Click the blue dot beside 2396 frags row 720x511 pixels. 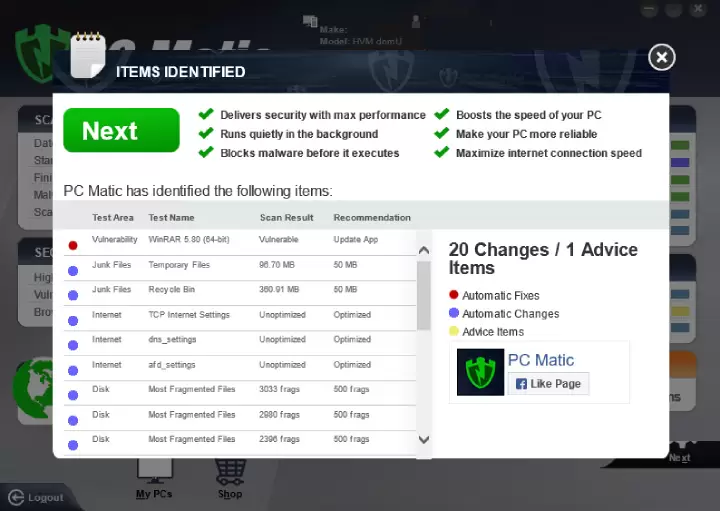click(73, 445)
